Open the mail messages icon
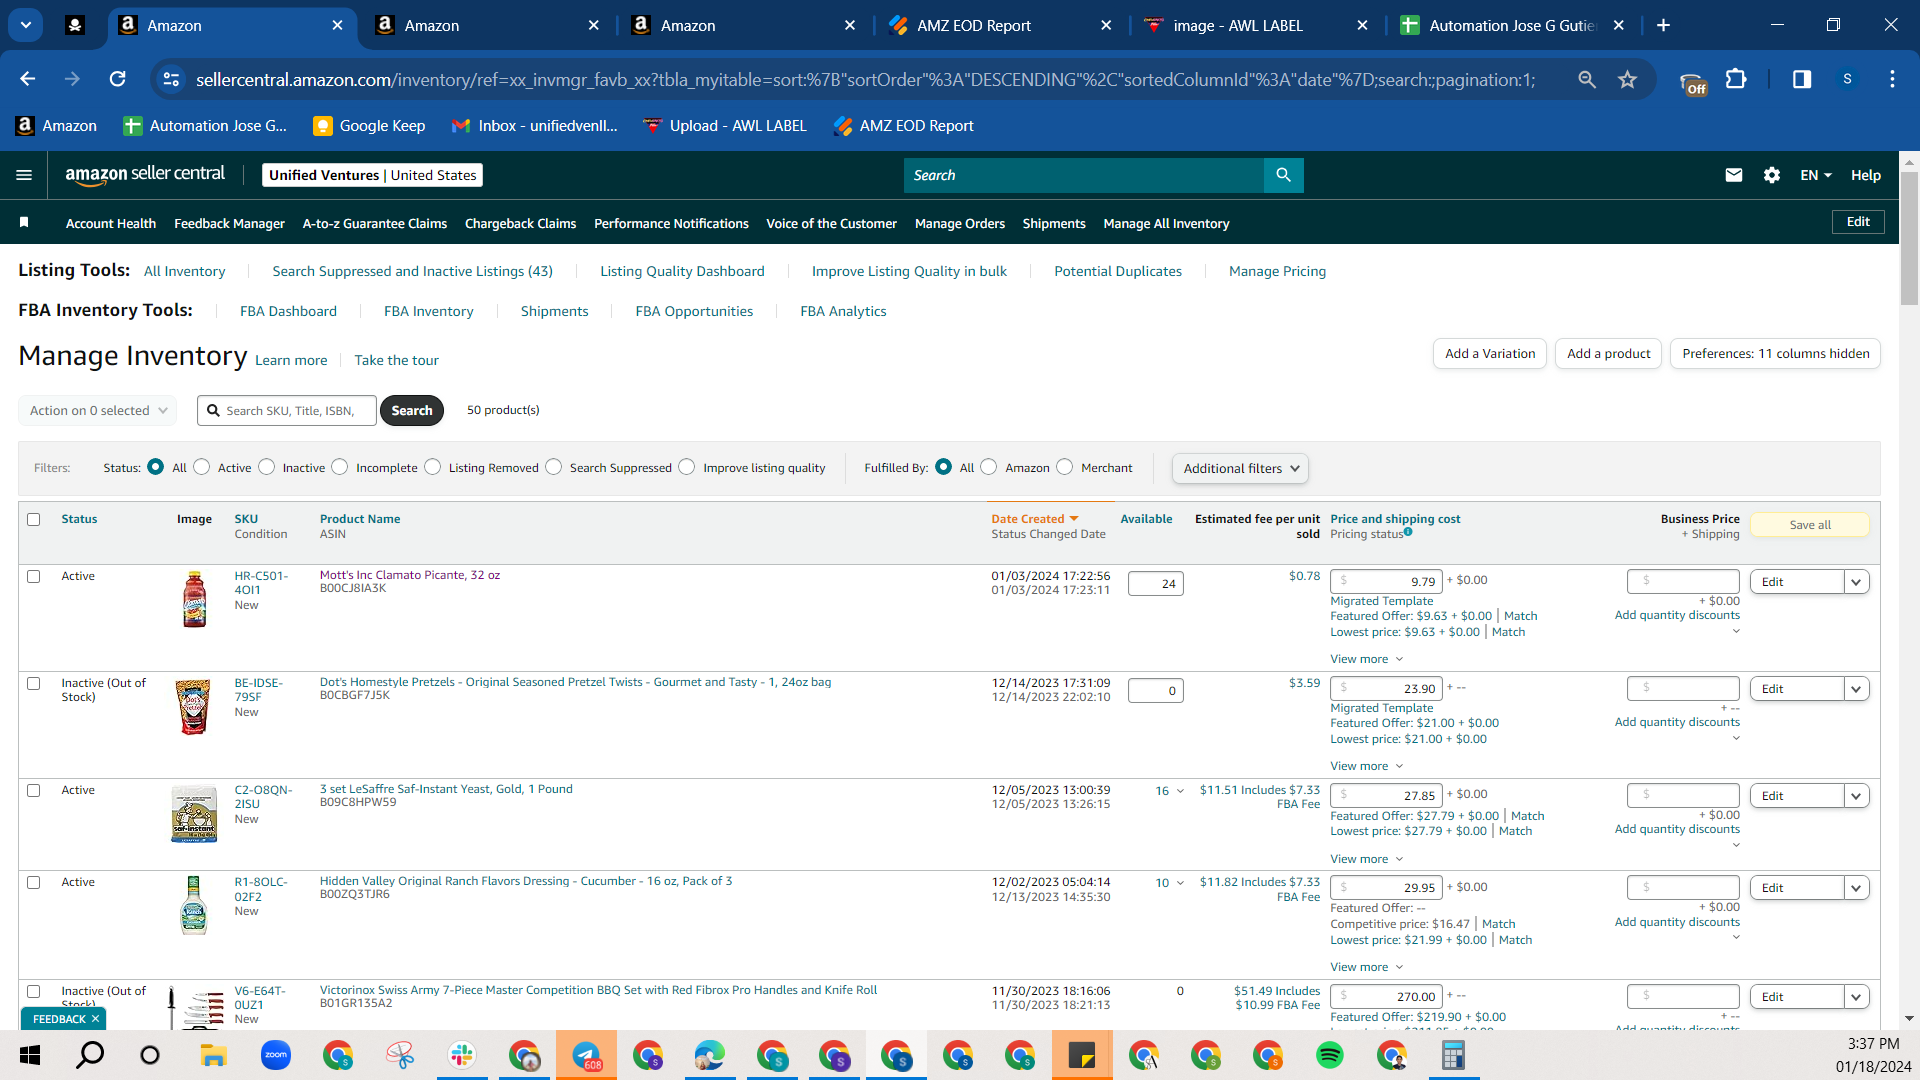Screen dimensions: 1920x1080 (1734, 175)
